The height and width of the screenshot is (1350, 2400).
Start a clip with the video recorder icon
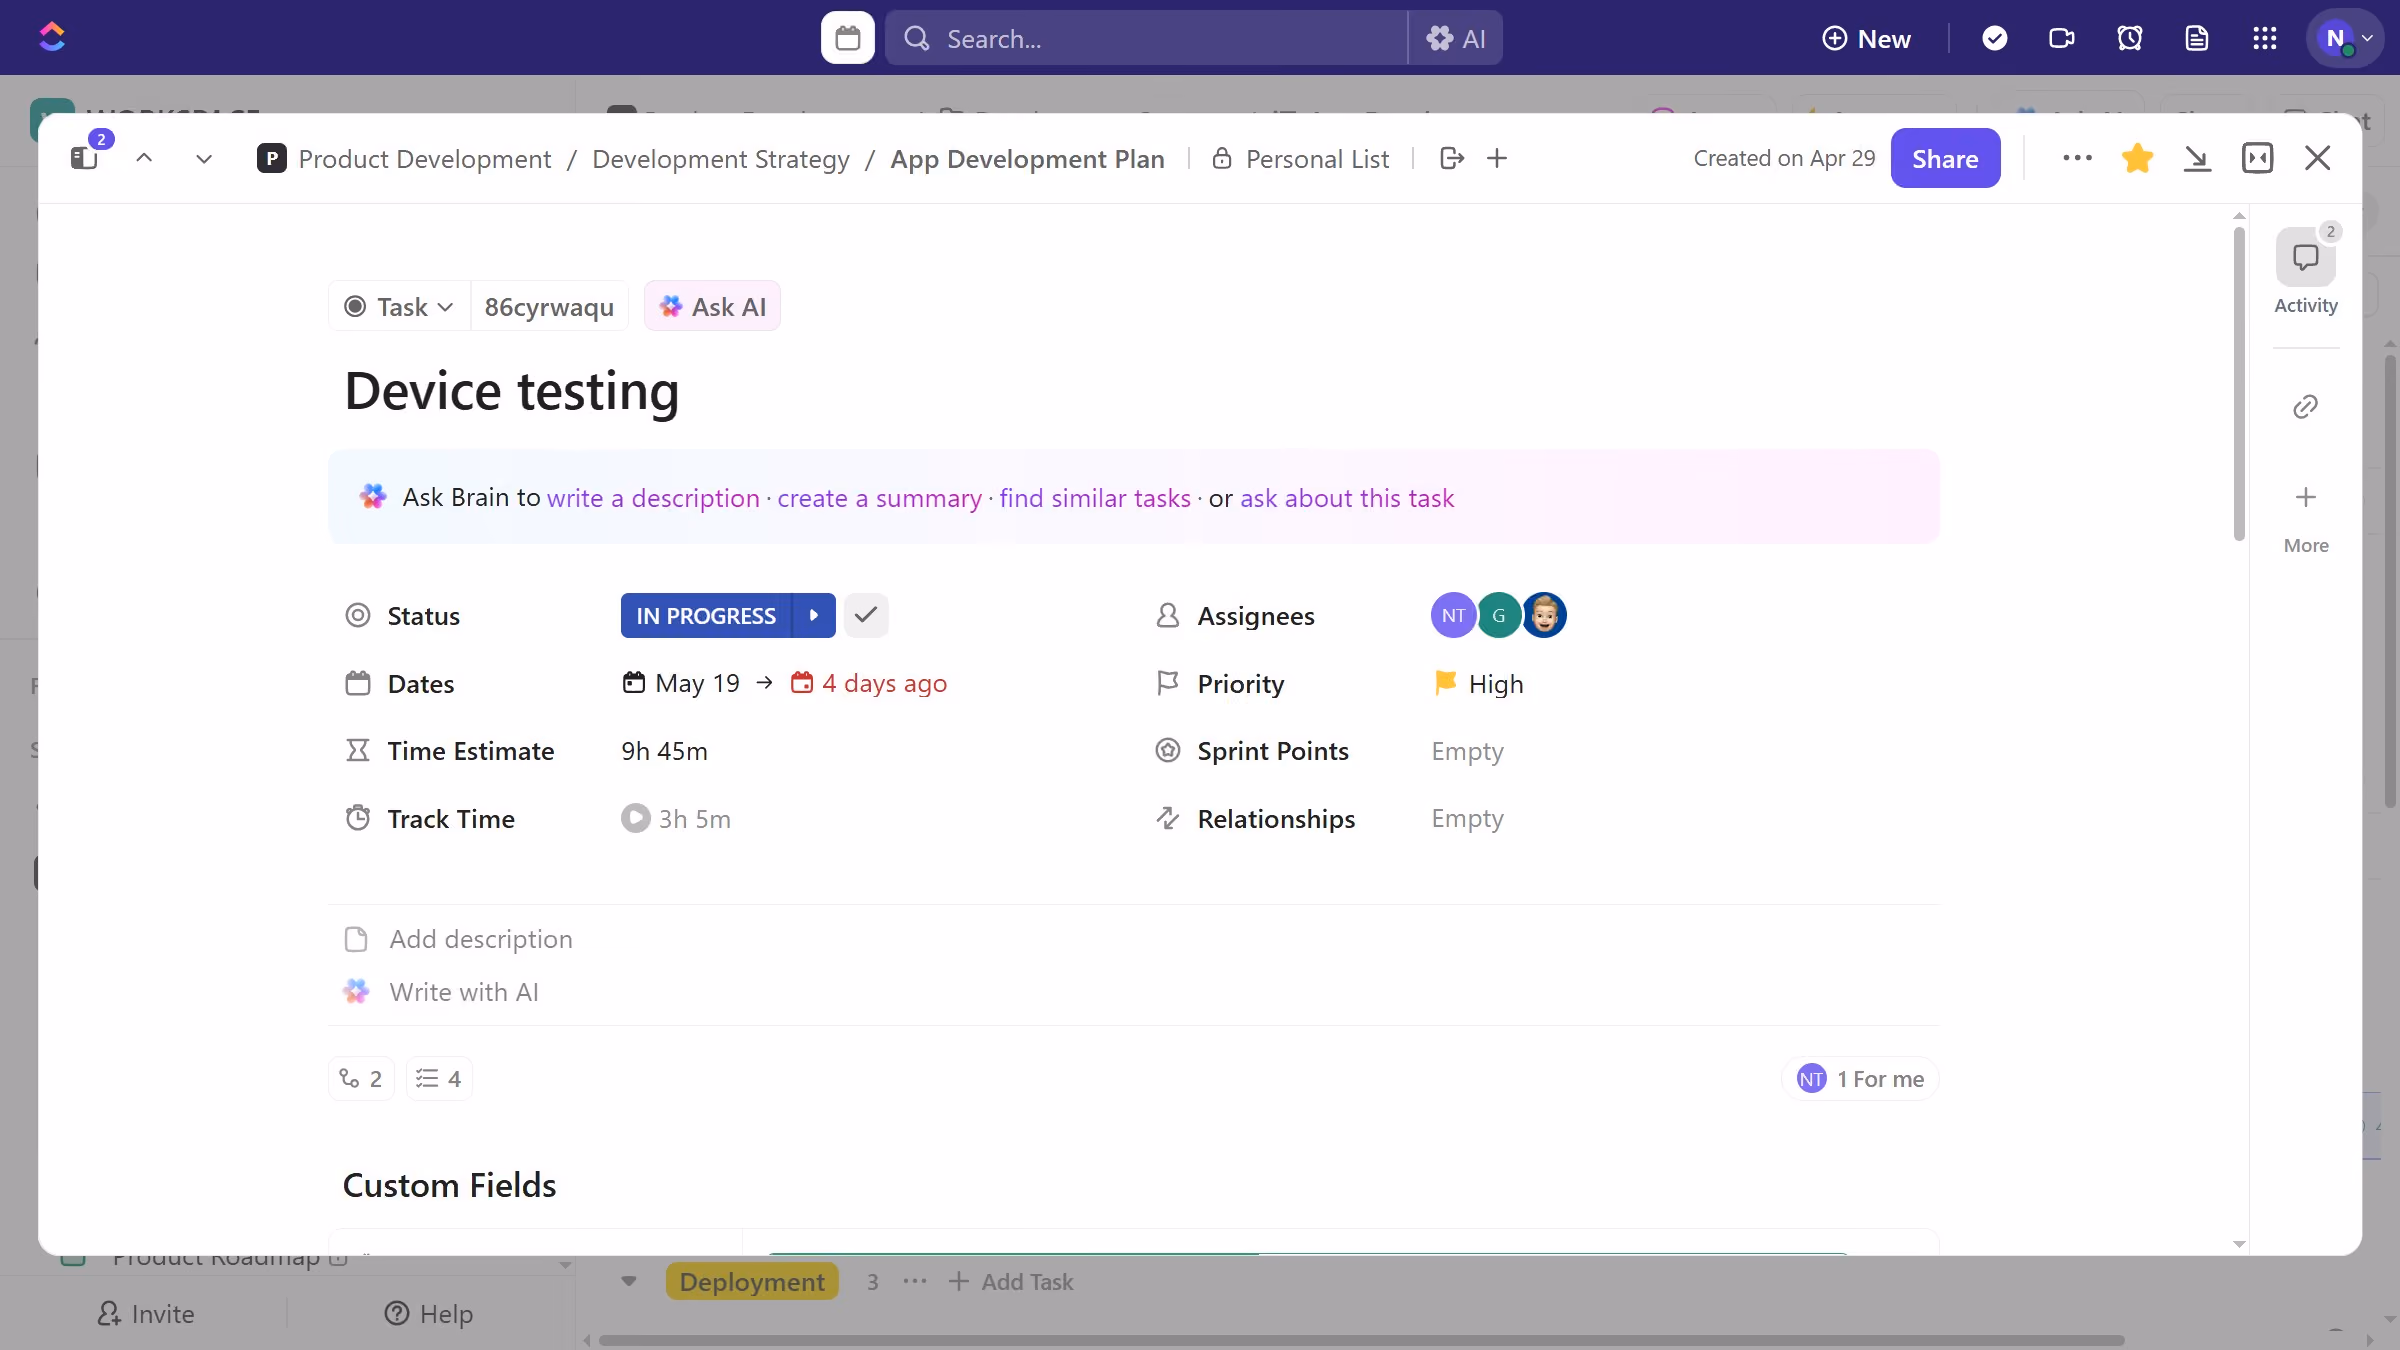click(x=2061, y=38)
